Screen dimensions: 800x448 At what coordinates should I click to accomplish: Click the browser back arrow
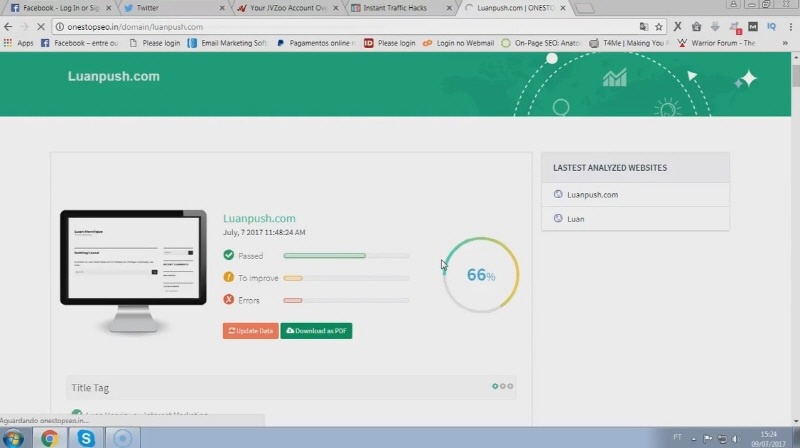coord(8,27)
